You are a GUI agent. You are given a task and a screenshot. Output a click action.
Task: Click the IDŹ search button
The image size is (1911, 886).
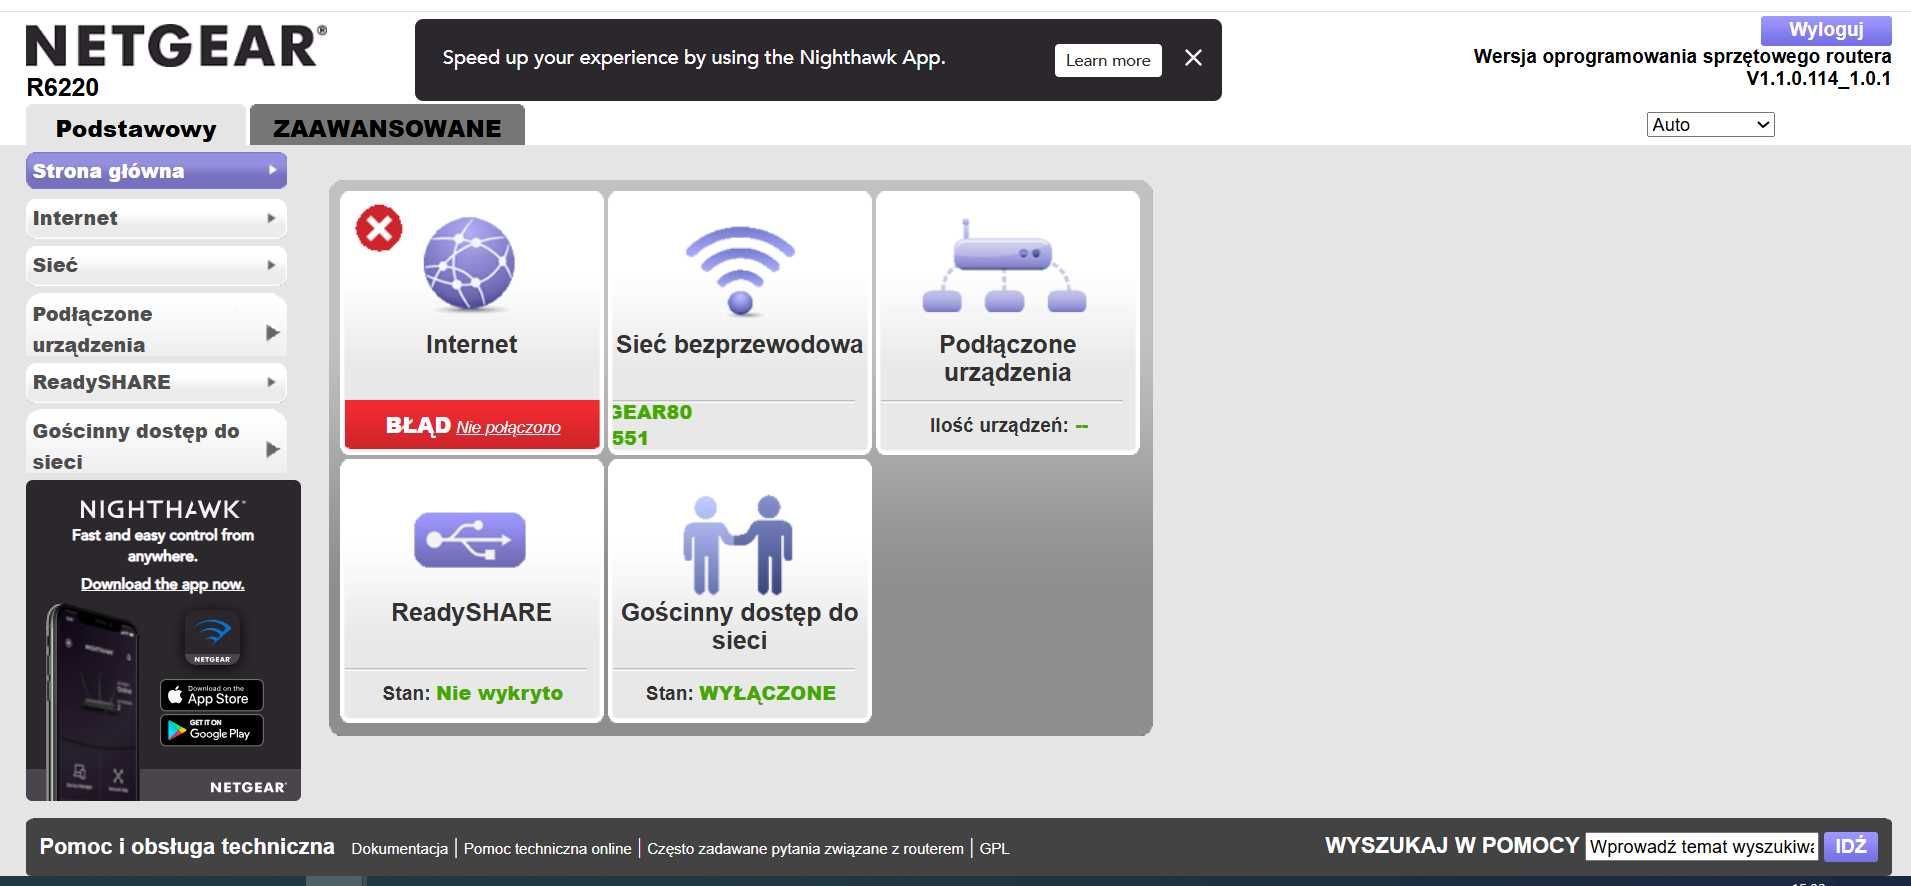click(x=1851, y=846)
